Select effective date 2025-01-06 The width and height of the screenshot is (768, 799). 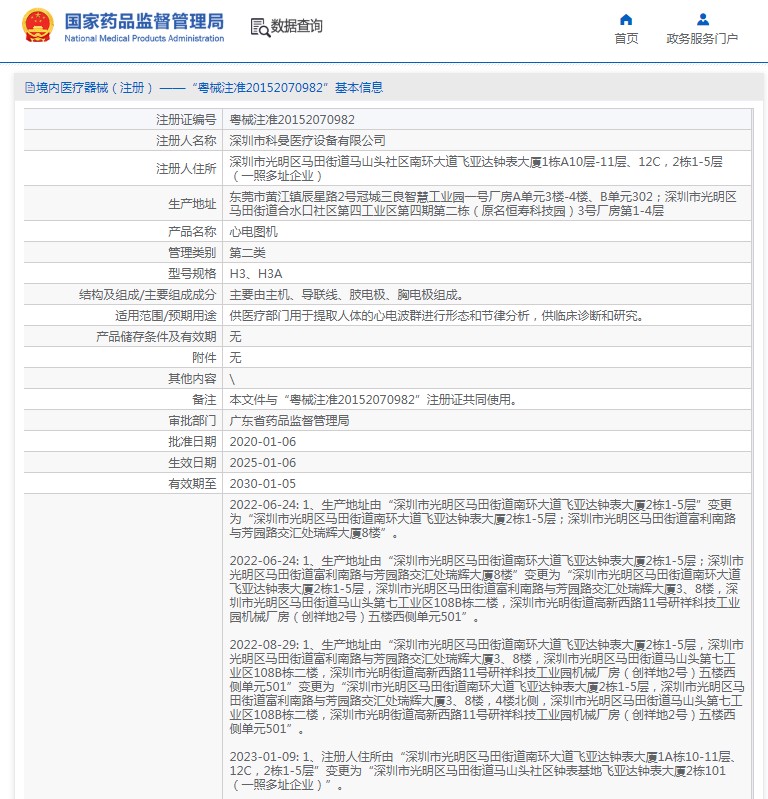(x=262, y=463)
